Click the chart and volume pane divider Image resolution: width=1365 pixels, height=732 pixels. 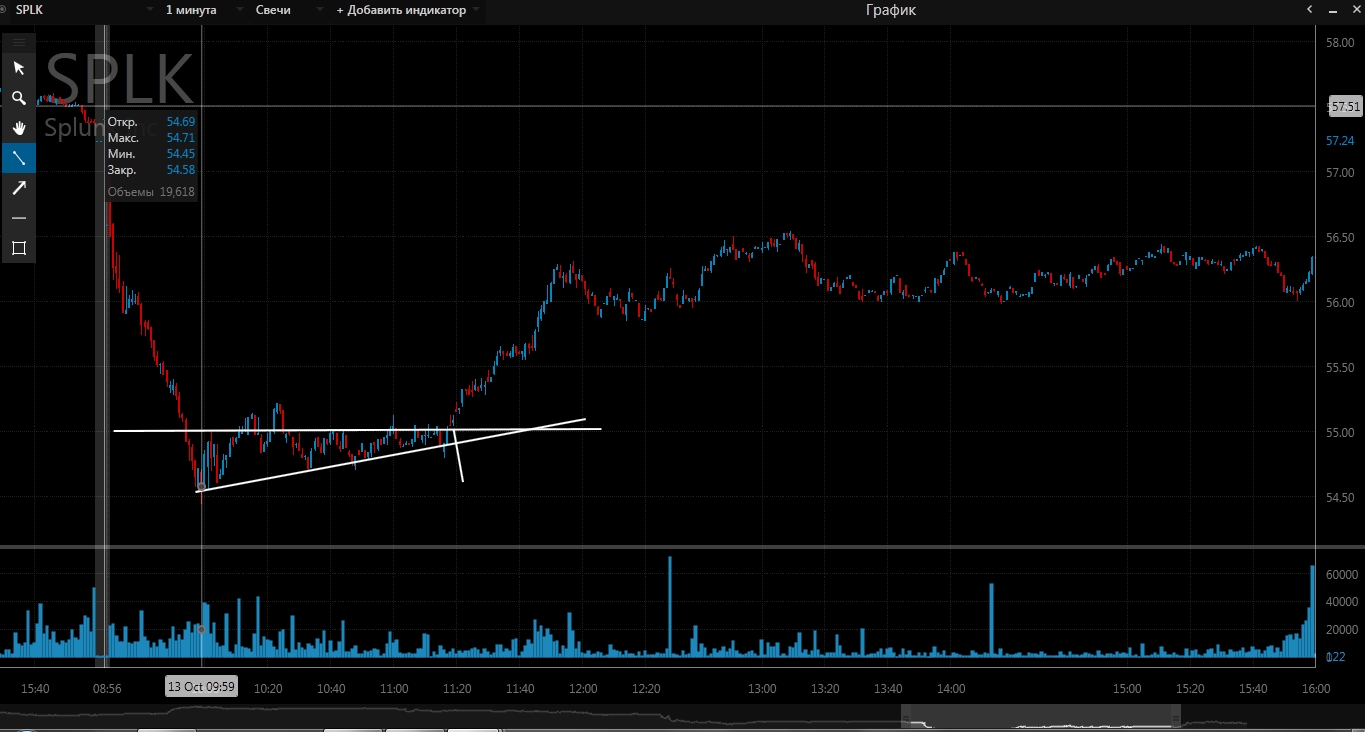coord(682,547)
